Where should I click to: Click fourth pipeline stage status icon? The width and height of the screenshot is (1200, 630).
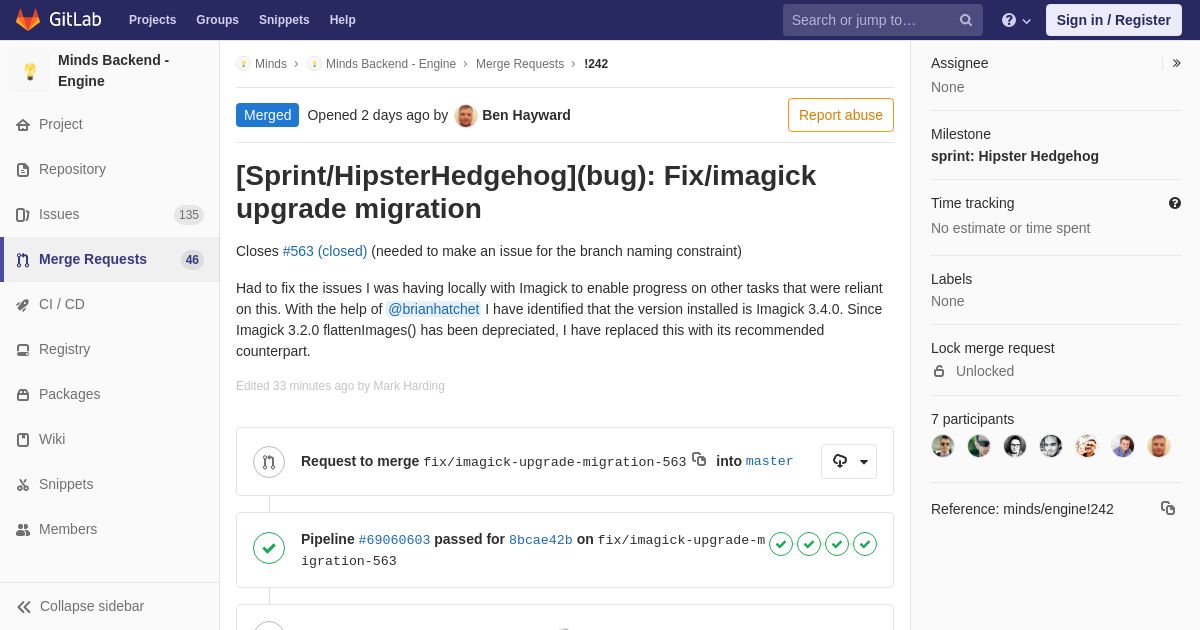pos(865,544)
